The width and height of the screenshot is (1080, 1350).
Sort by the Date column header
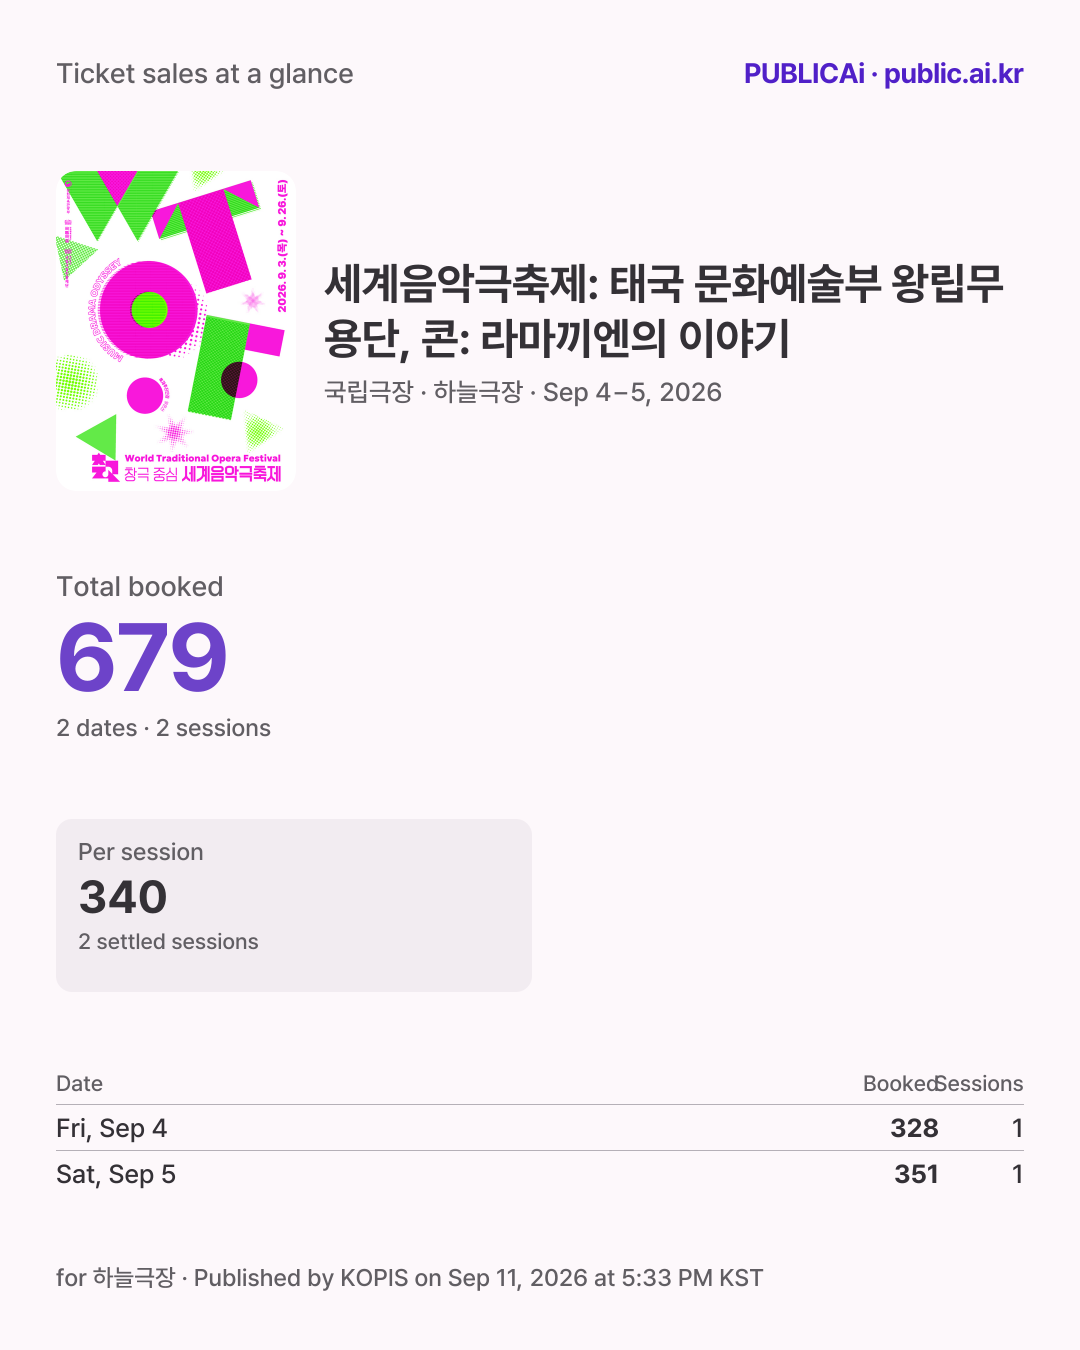pyautogui.click(x=80, y=1084)
